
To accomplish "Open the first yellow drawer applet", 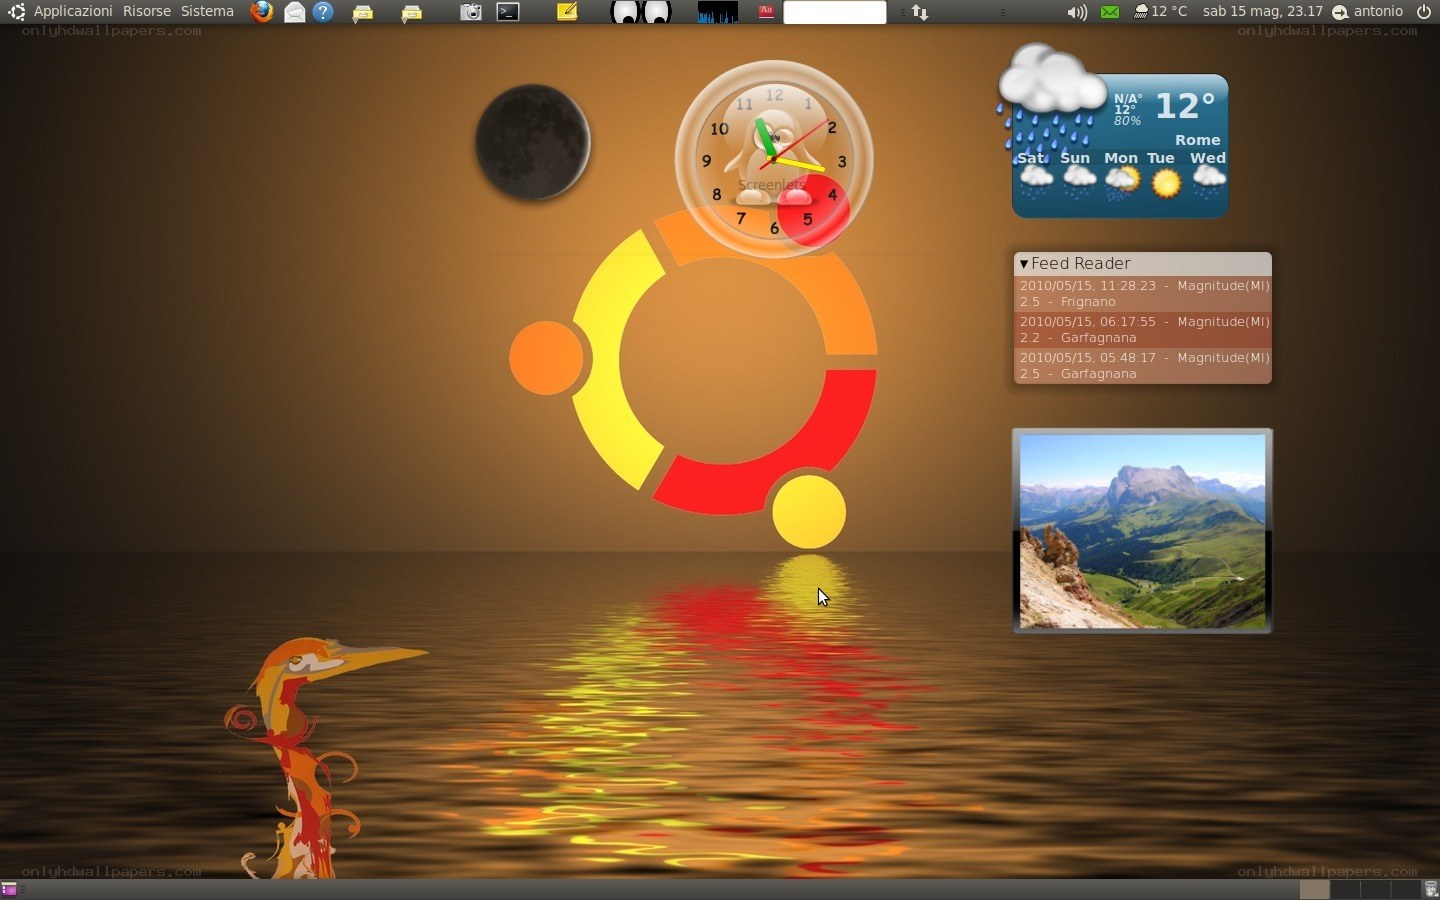I will click(x=363, y=13).
